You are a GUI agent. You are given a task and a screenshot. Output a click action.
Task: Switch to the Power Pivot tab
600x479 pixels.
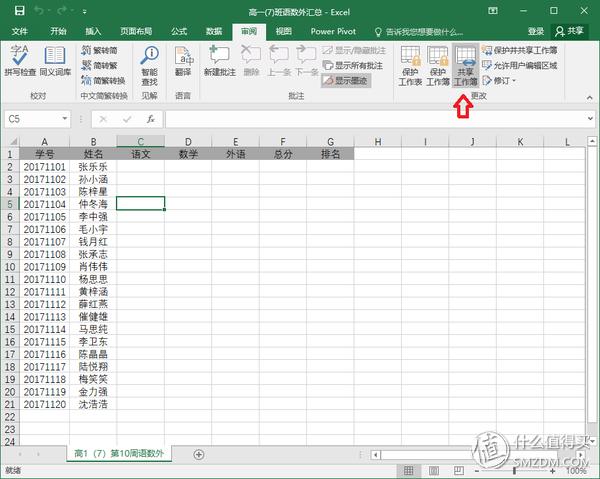(x=333, y=31)
